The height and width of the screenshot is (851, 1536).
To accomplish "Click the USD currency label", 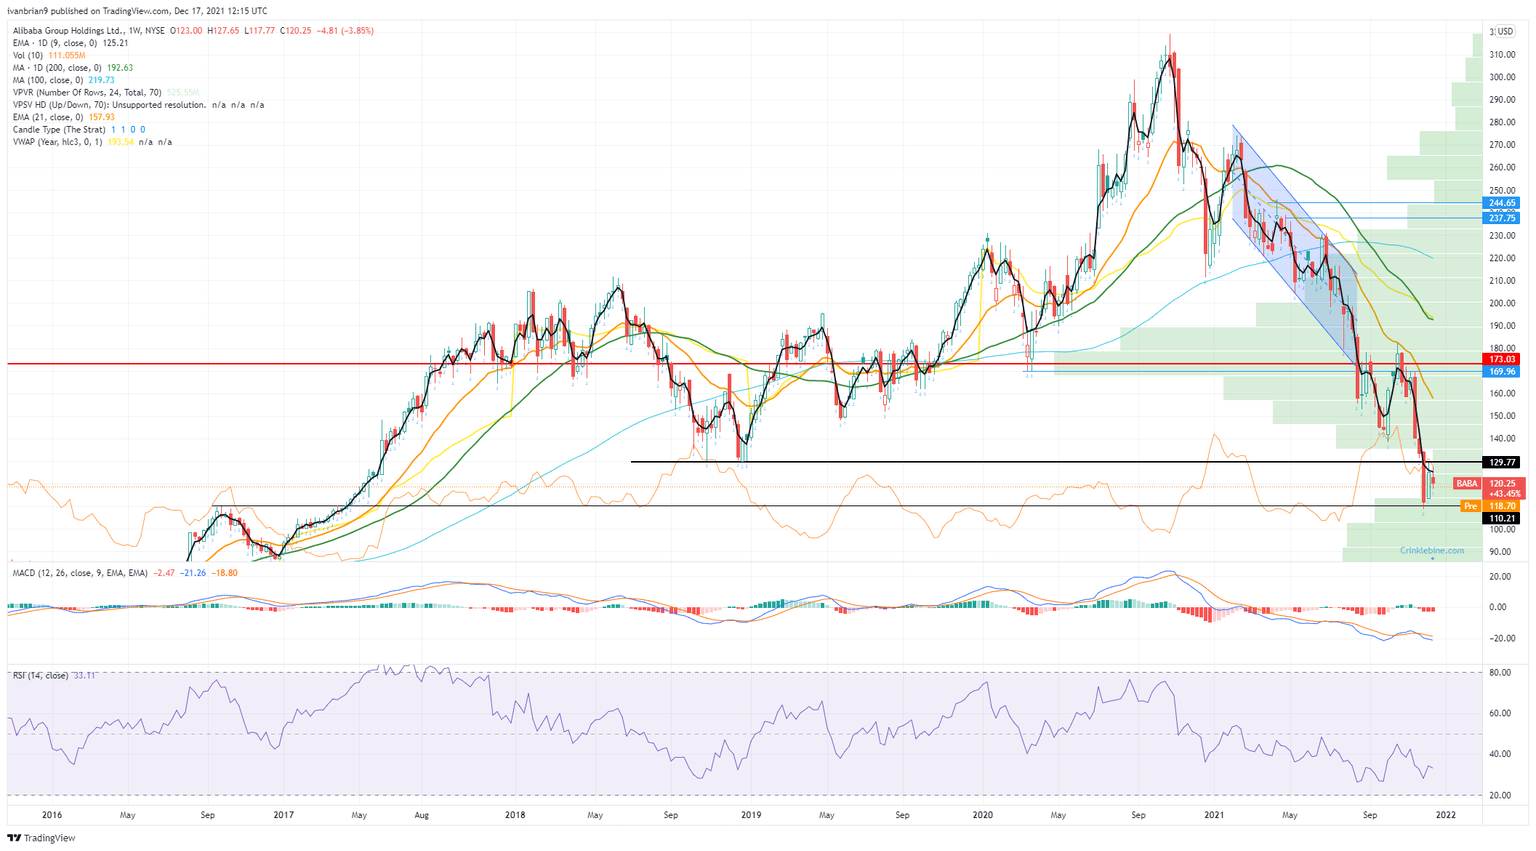I will coord(1506,31).
